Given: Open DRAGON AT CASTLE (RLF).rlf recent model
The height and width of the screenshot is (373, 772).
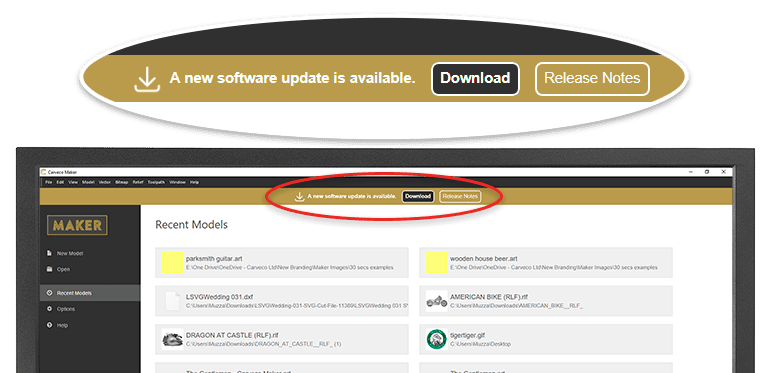Looking at the screenshot, I should tap(282, 340).
